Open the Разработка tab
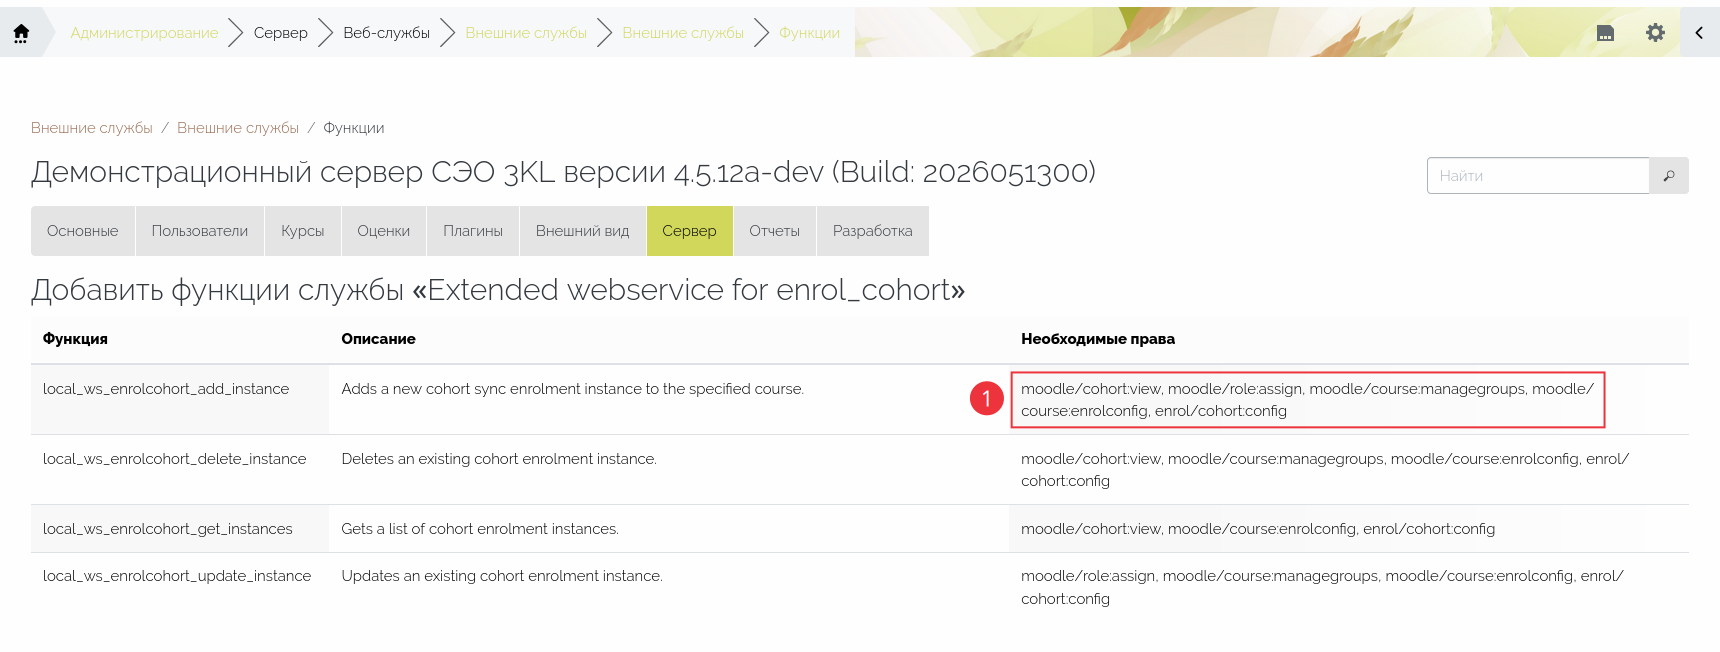 click(873, 231)
